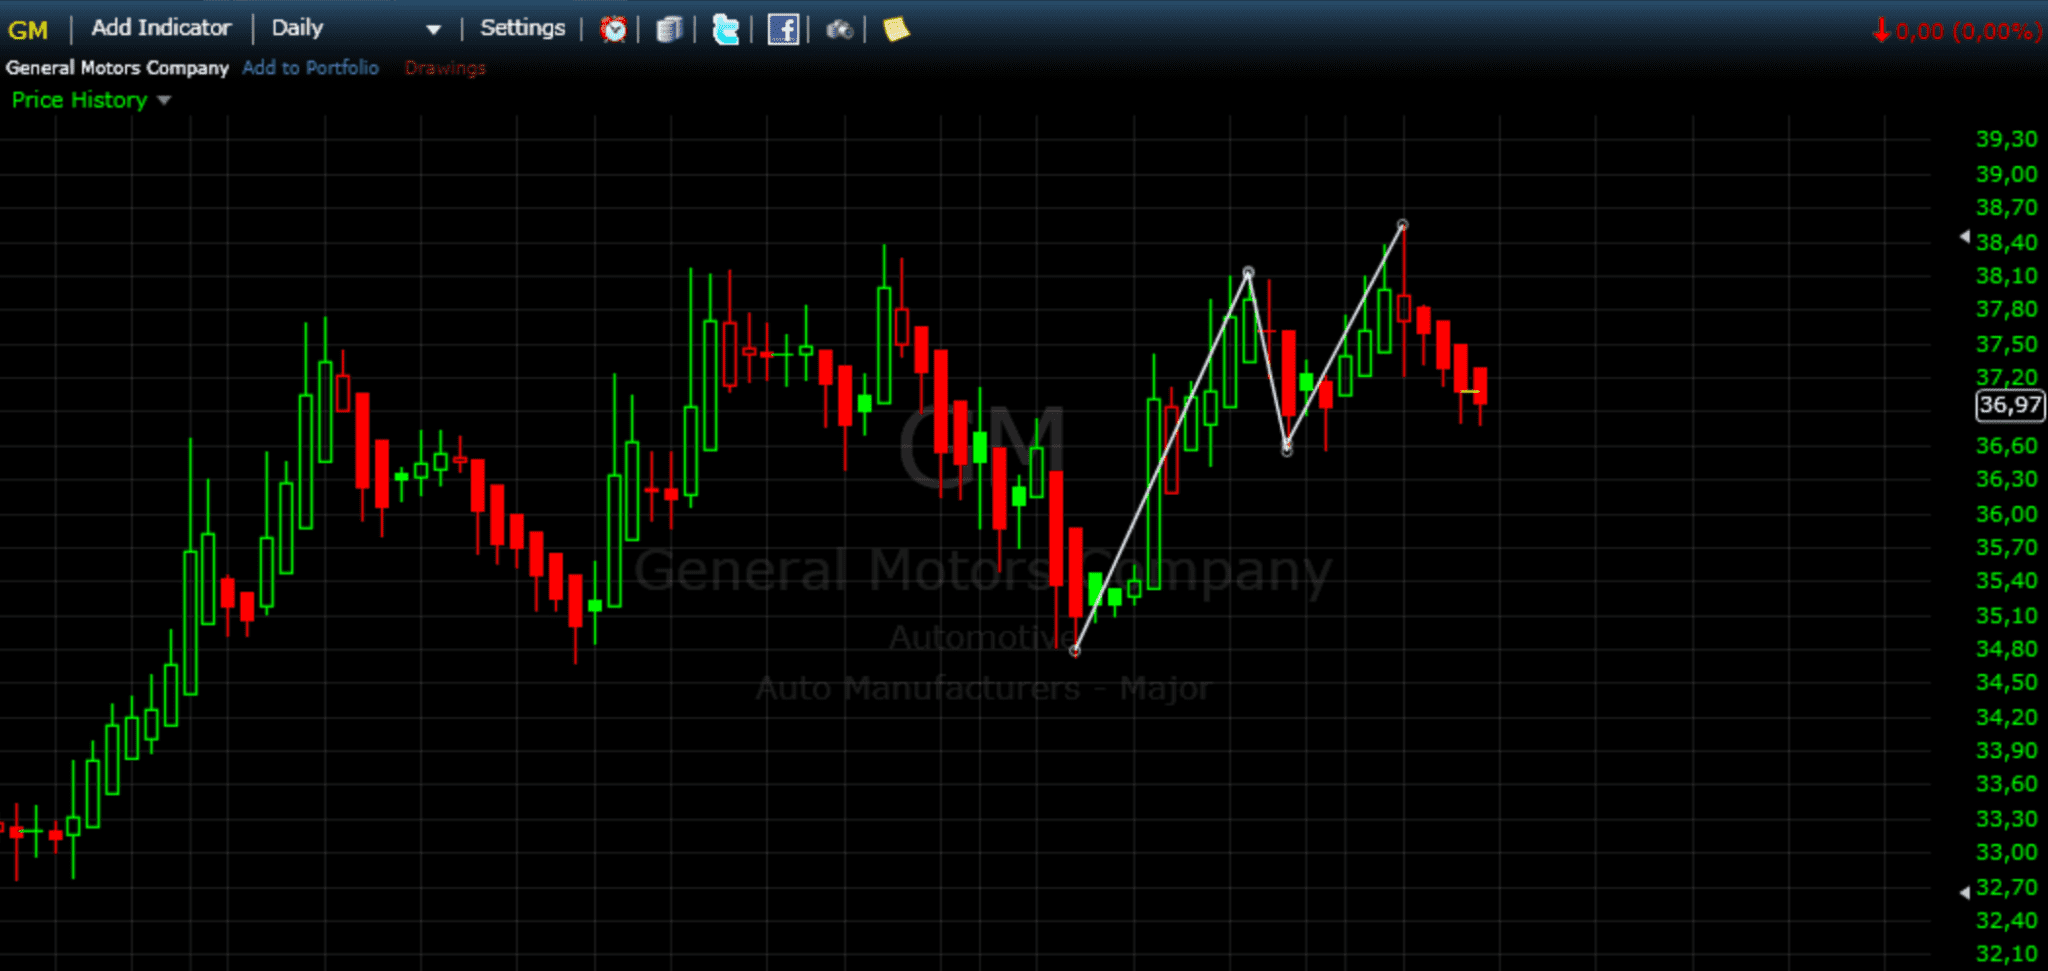Viewport: 2048px width, 971px height.
Task: Click the yellow sticky note icon
Action: (x=896, y=29)
